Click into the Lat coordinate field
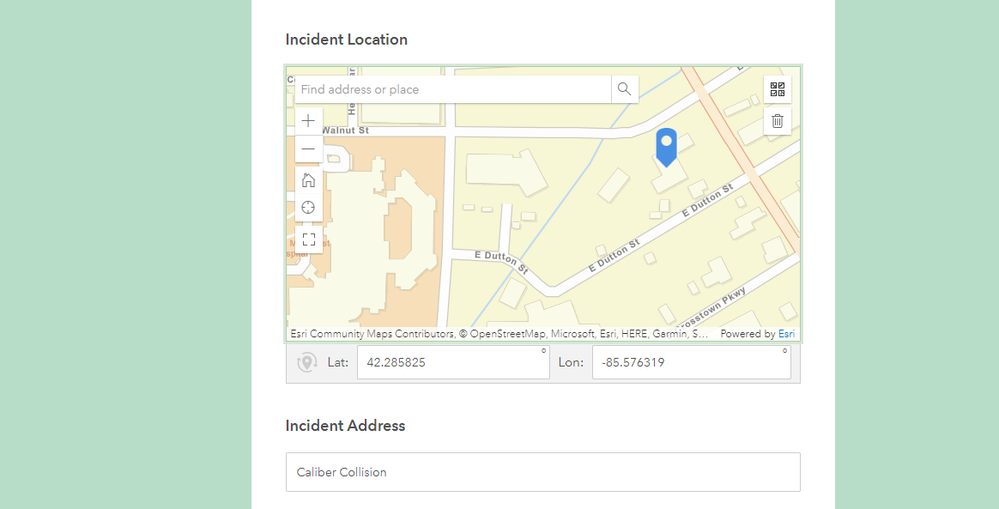 tap(452, 363)
